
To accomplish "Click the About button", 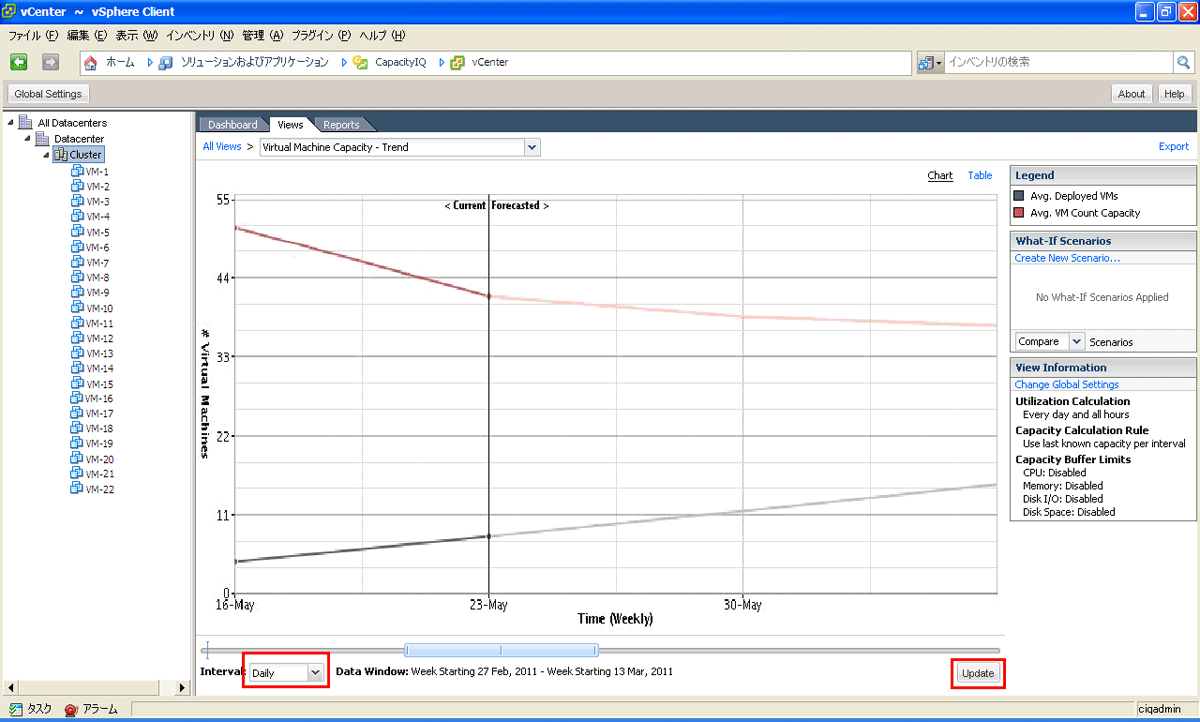I will [1132, 94].
